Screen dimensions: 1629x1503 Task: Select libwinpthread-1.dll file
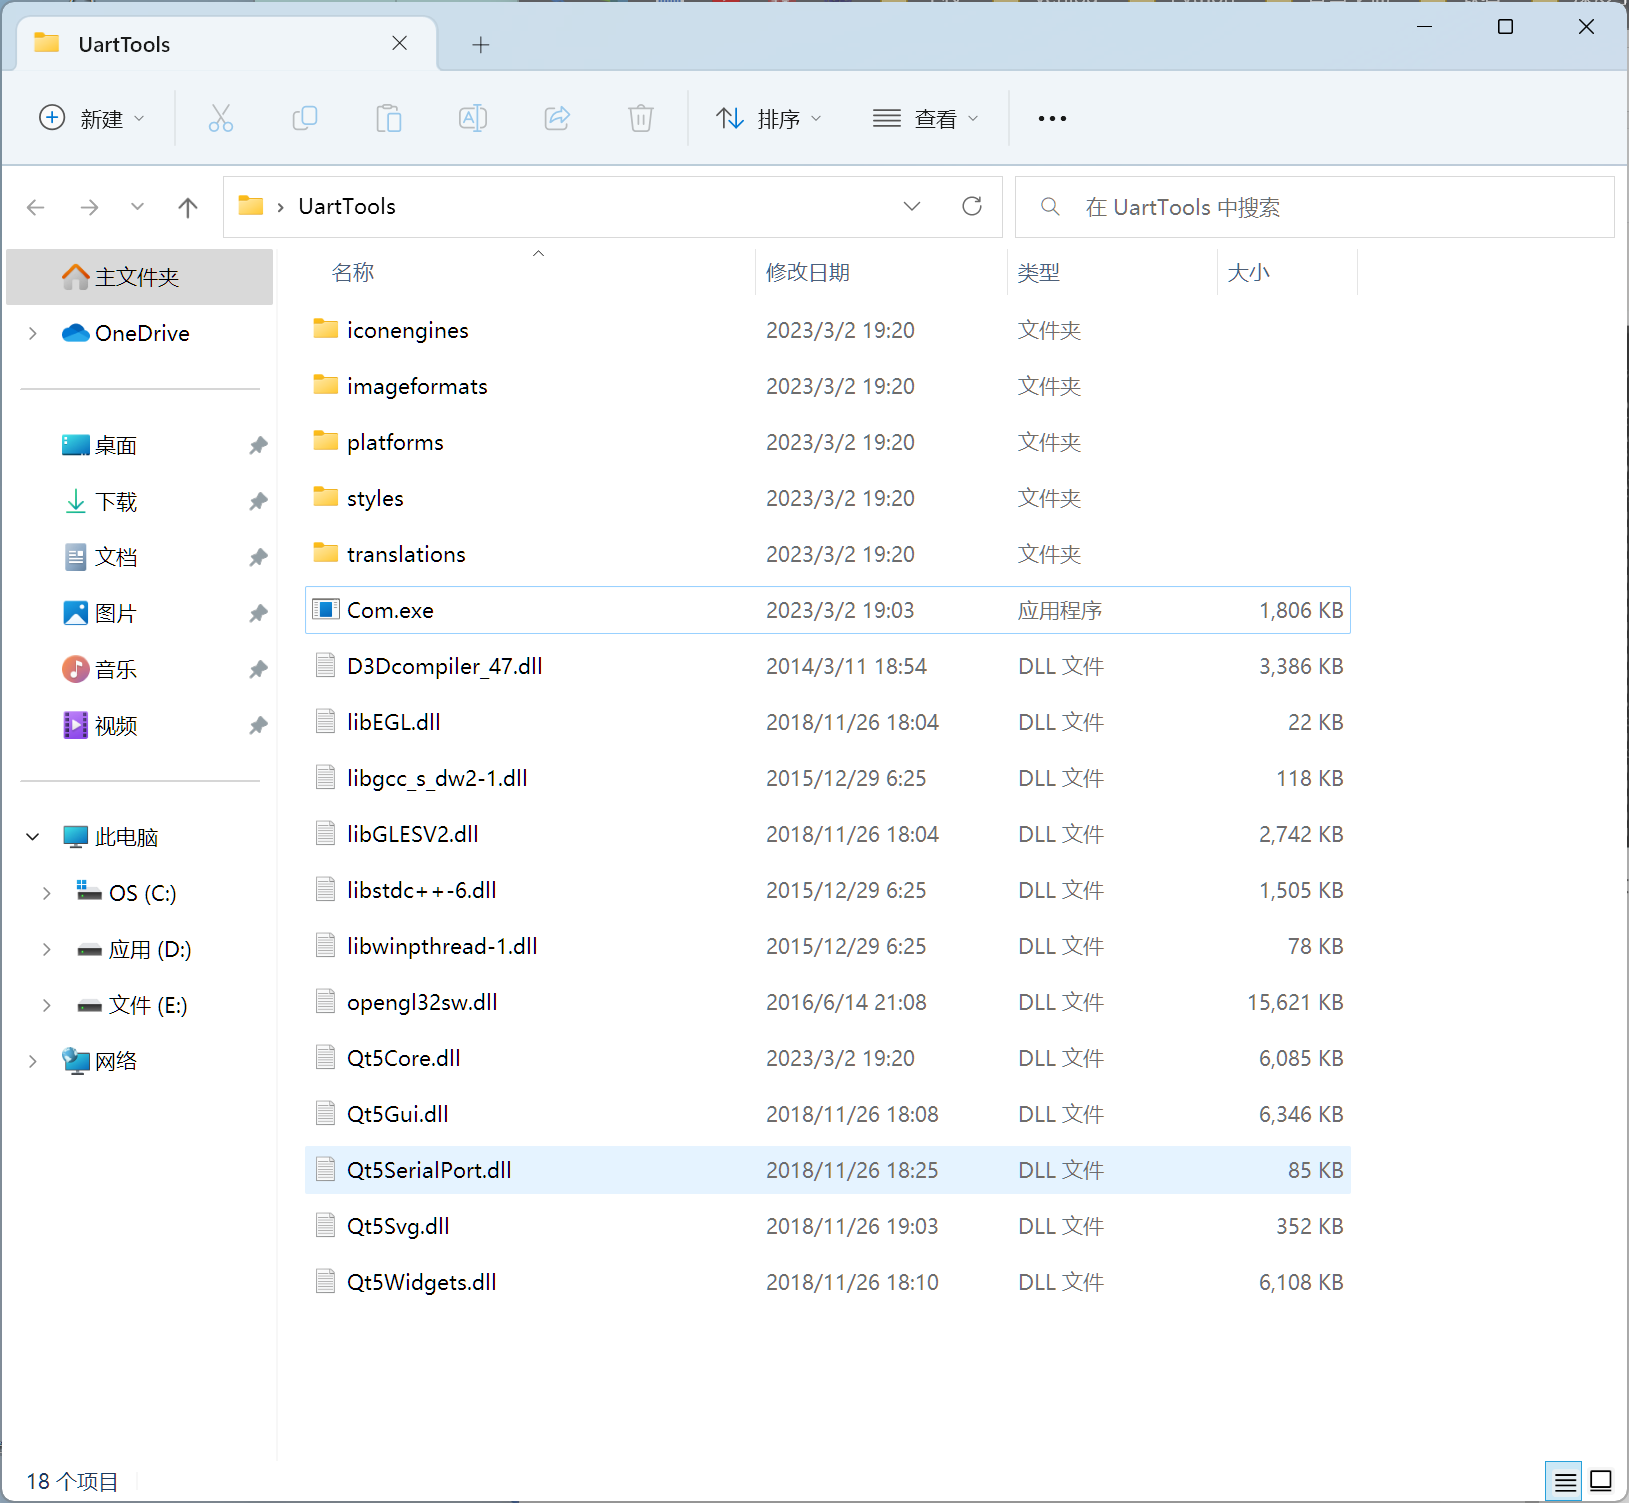828,946
